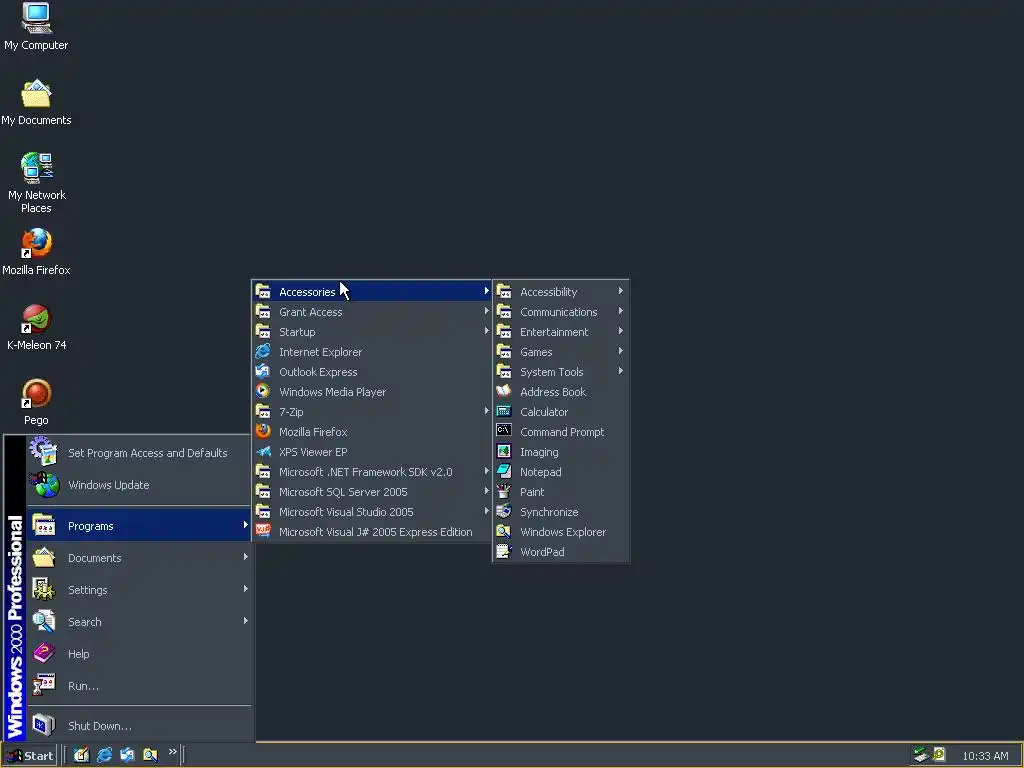This screenshot has height=768, width=1024.
Task: Select the highlighted Accessories menu entry
Action: point(372,291)
